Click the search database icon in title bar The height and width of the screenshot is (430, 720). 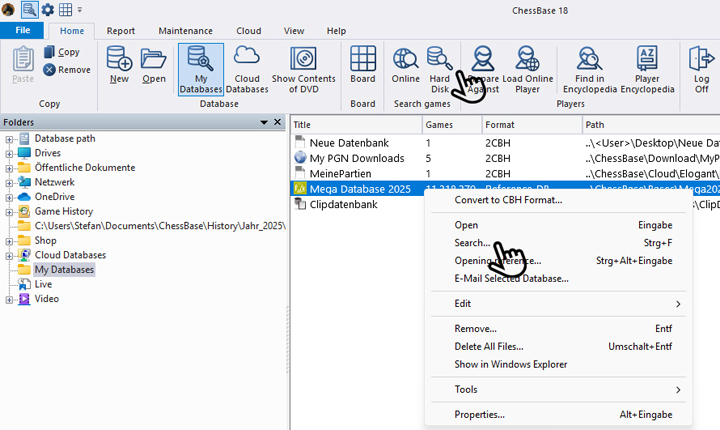click(x=29, y=9)
